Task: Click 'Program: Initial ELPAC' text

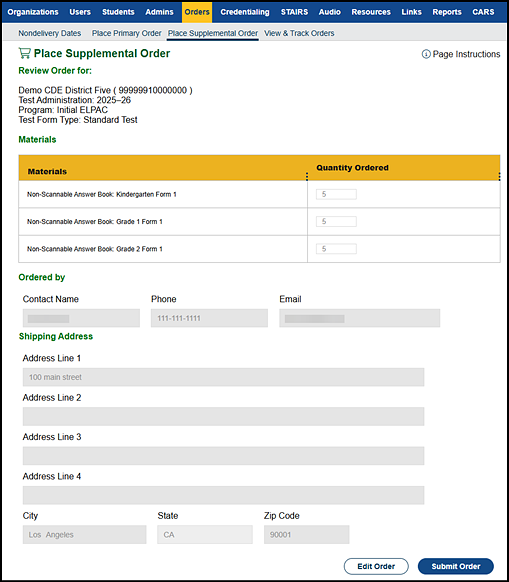Action: click(x=63, y=110)
